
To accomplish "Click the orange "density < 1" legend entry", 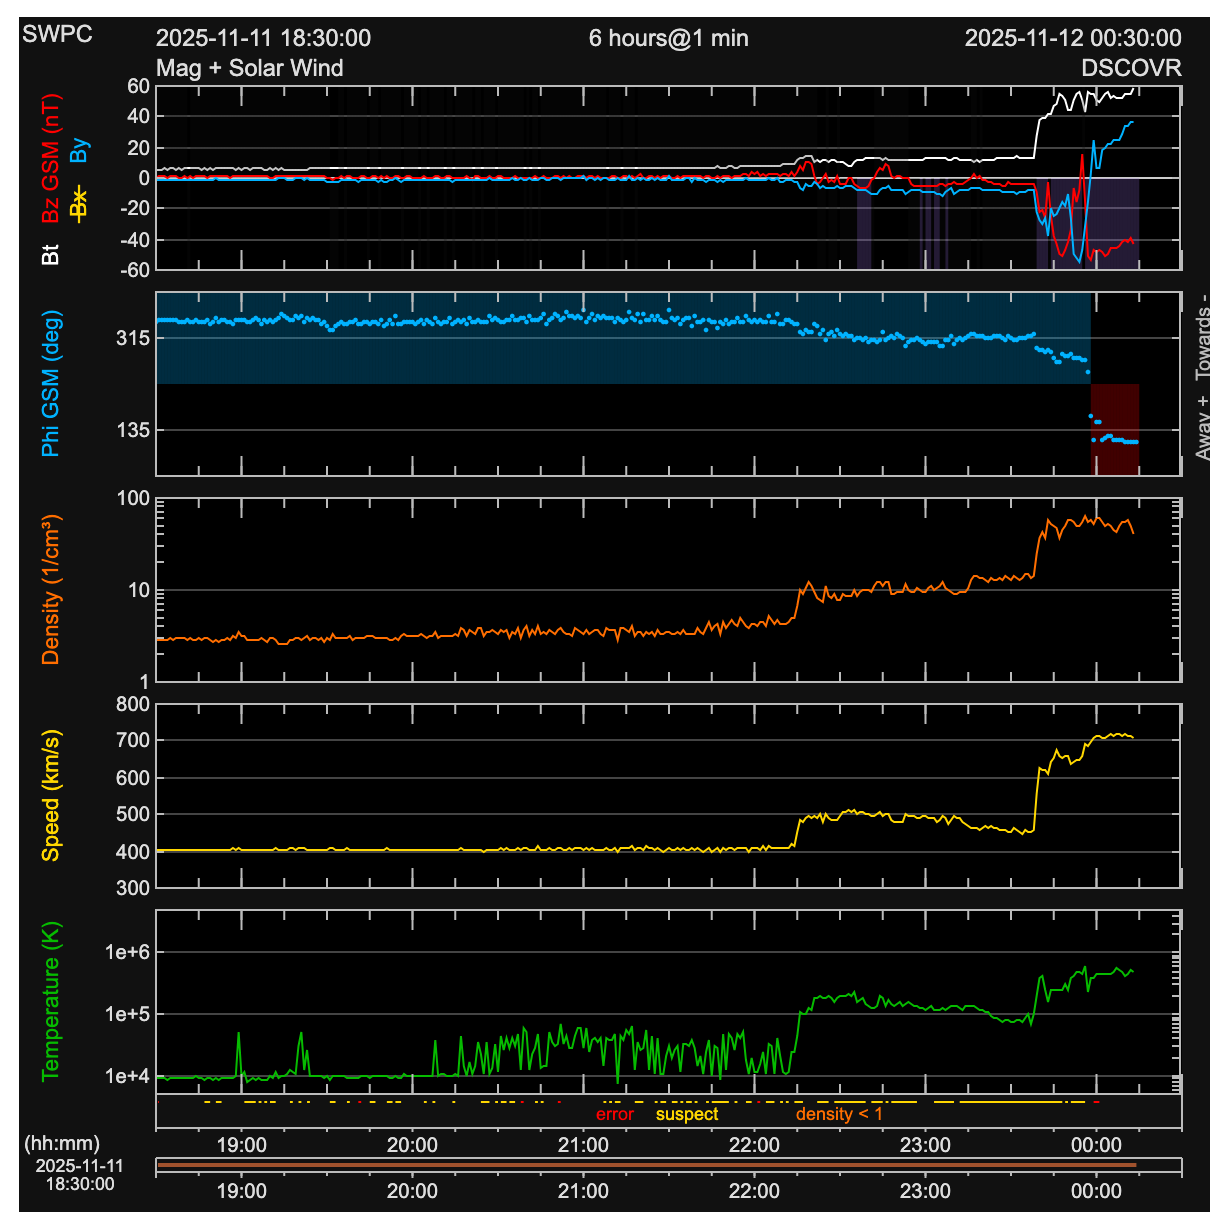I will click(x=839, y=1114).
